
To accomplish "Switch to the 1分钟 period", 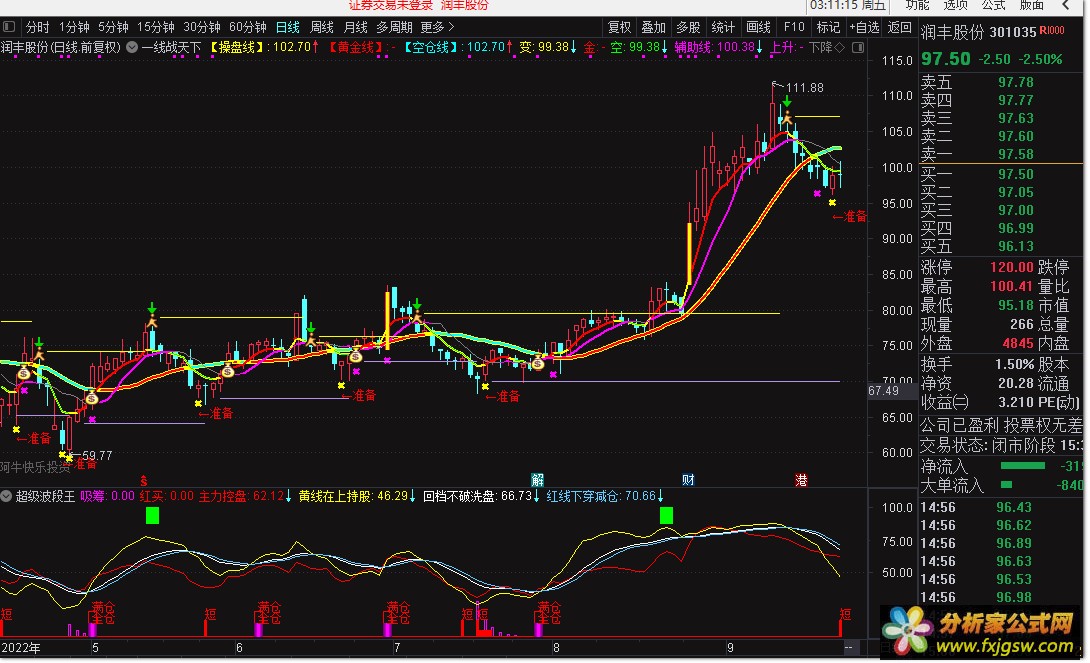I will click(x=74, y=27).
